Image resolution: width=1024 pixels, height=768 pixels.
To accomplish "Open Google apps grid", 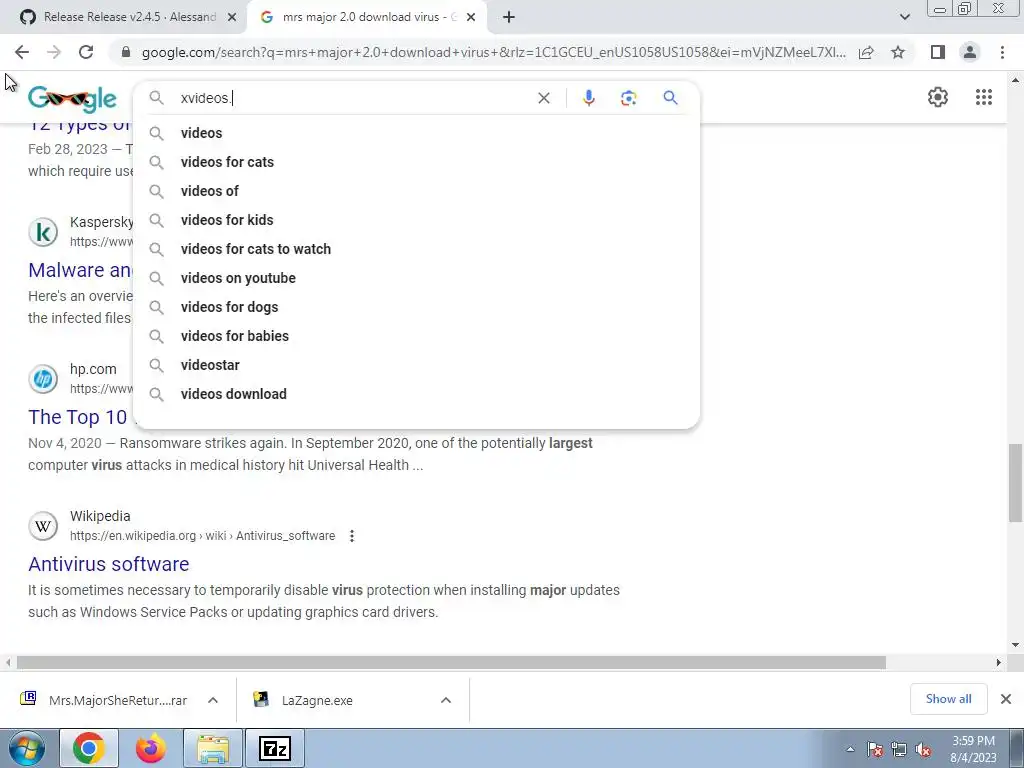I will click(984, 97).
